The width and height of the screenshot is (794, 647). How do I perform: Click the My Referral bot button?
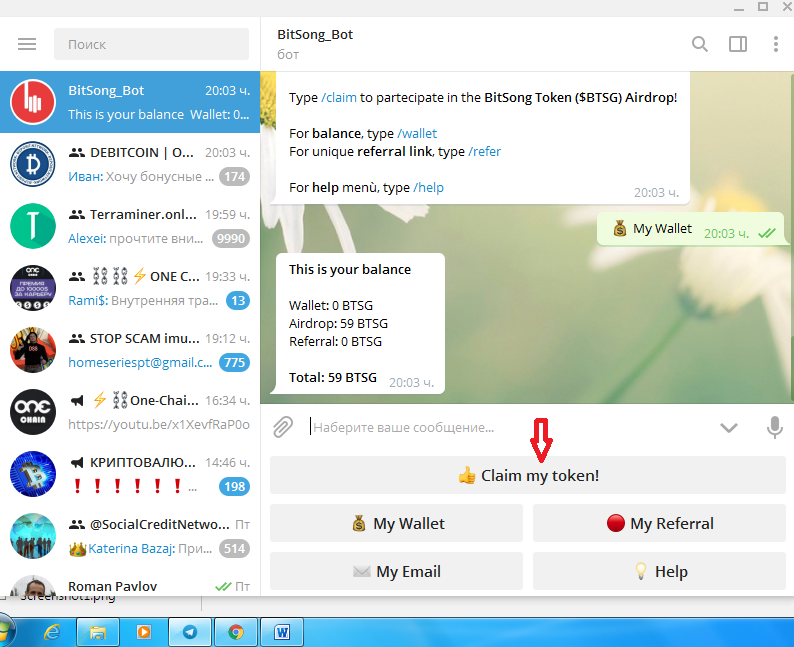(x=659, y=523)
